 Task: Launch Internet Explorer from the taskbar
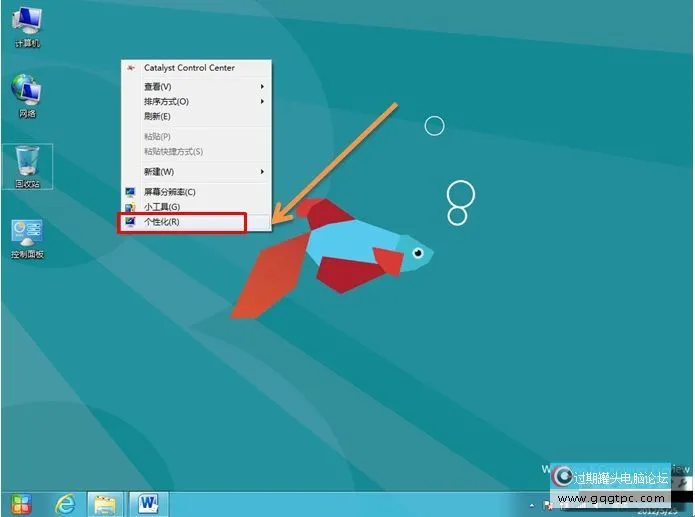tap(65, 502)
